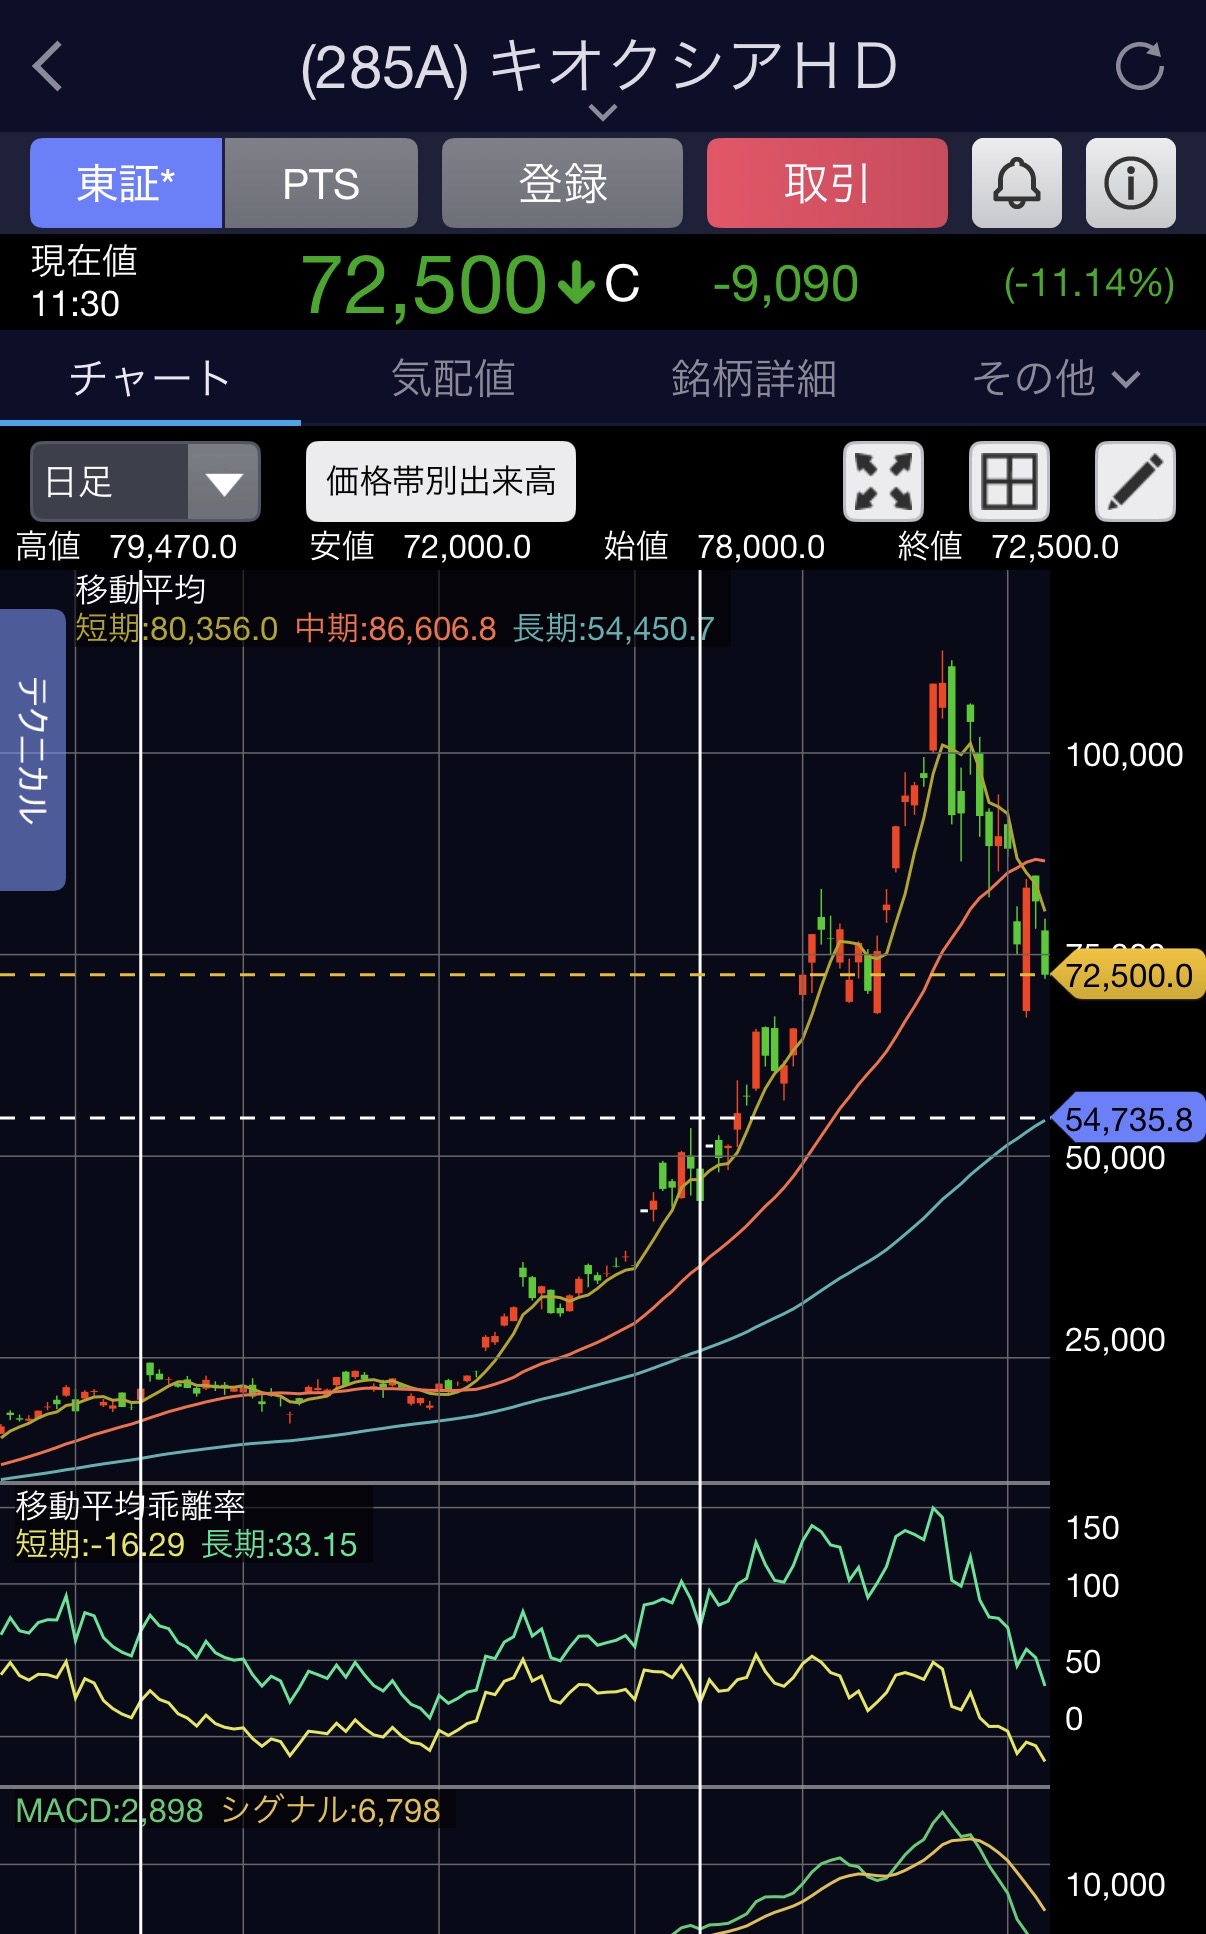The image size is (1206, 1934).
Task: Refresh the stock quote data
Action: (x=1139, y=67)
